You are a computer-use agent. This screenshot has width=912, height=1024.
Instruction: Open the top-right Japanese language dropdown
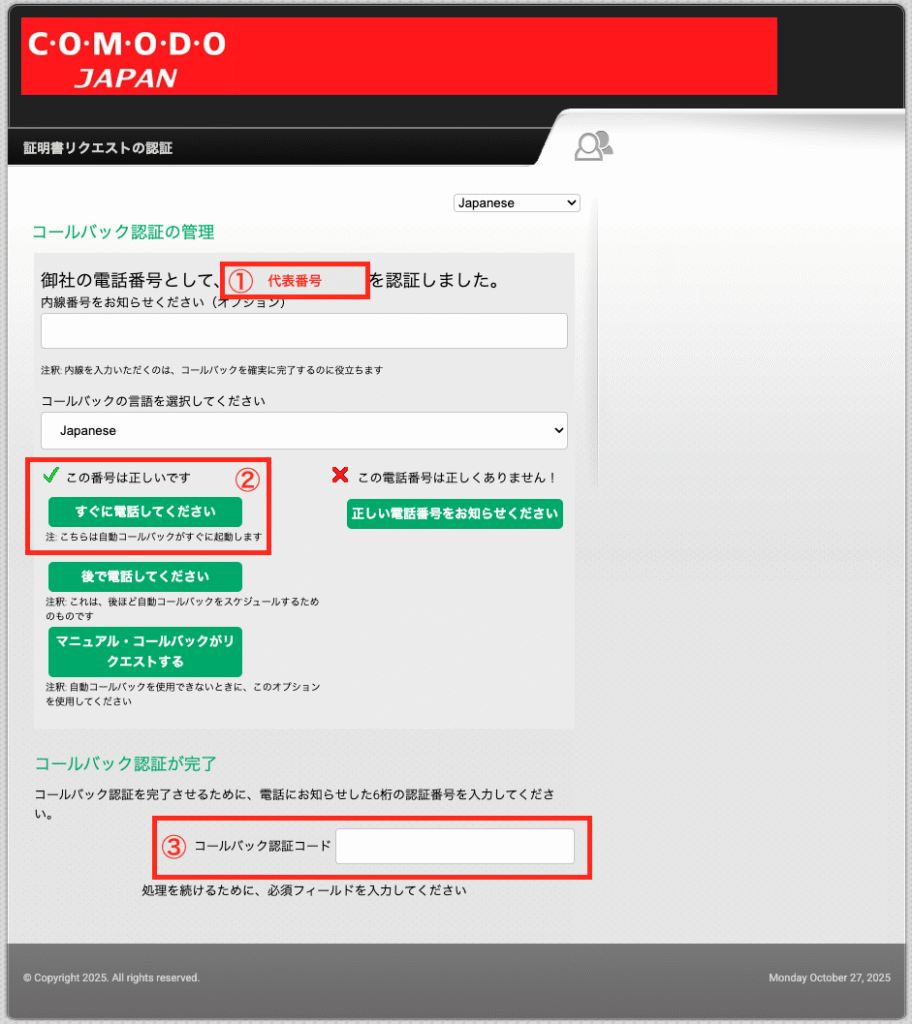(x=516, y=203)
